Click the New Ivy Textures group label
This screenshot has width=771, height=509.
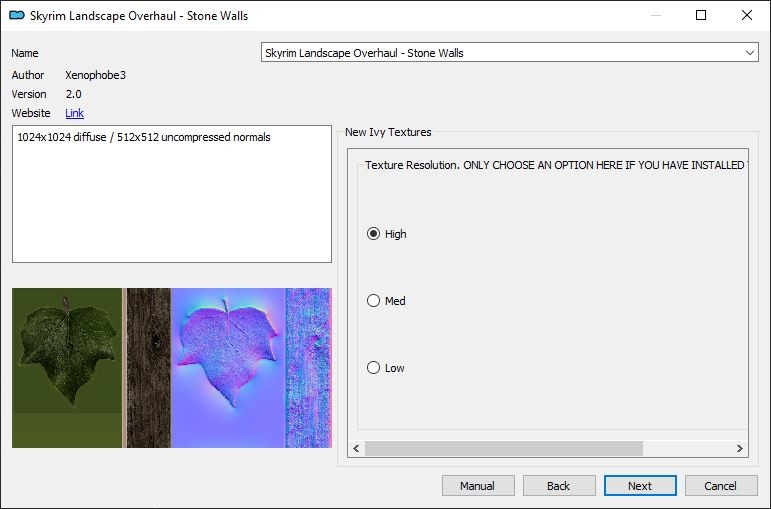point(388,132)
